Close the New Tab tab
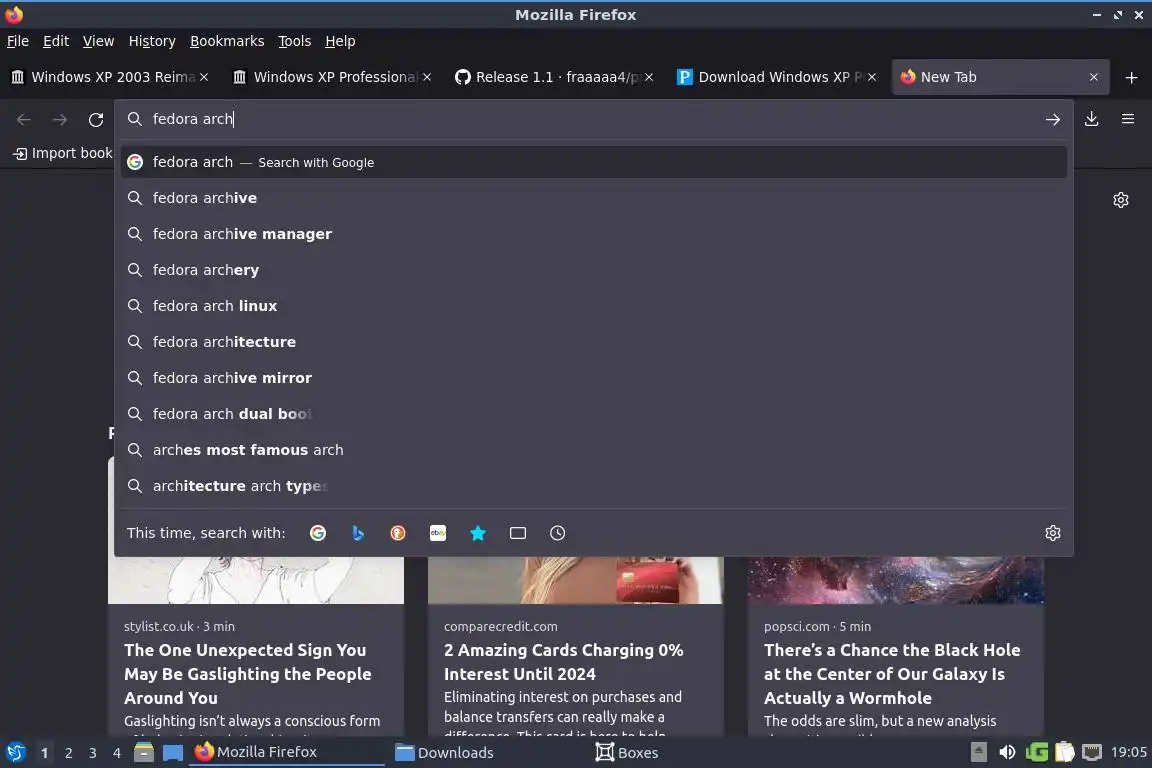Screen dimensions: 1152x768 click(x=1093, y=77)
